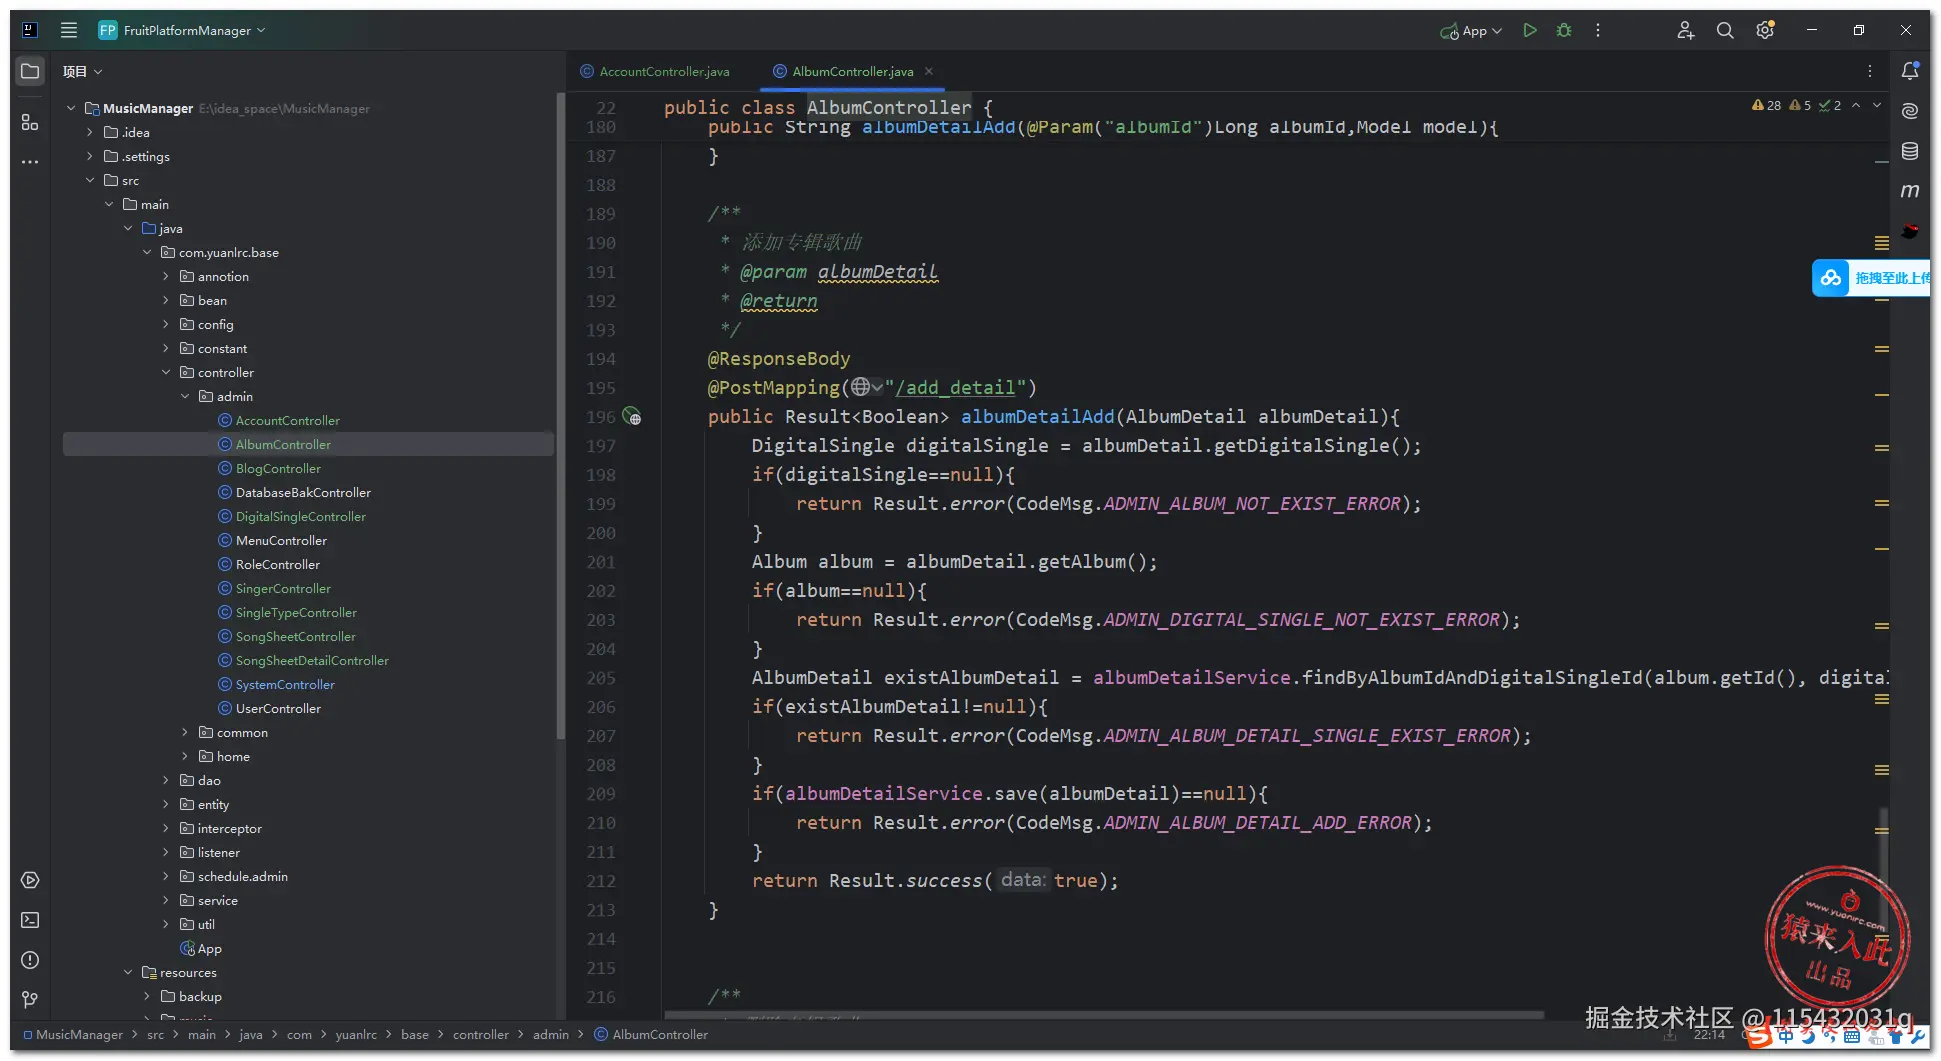The width and height of the screenshot is (1941, 1061).
Task: Open editor tab options menu
Action: point(1870,71)
